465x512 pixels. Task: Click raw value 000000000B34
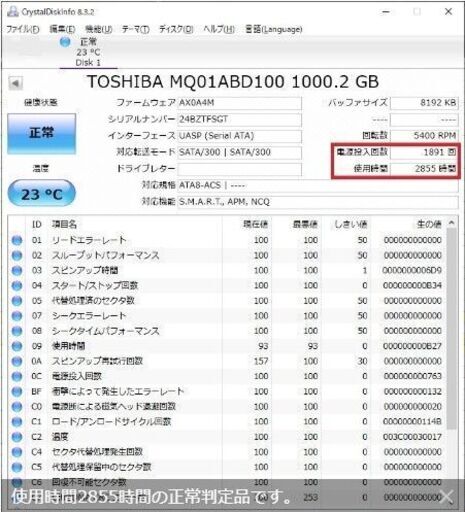(x=412, y=286)
